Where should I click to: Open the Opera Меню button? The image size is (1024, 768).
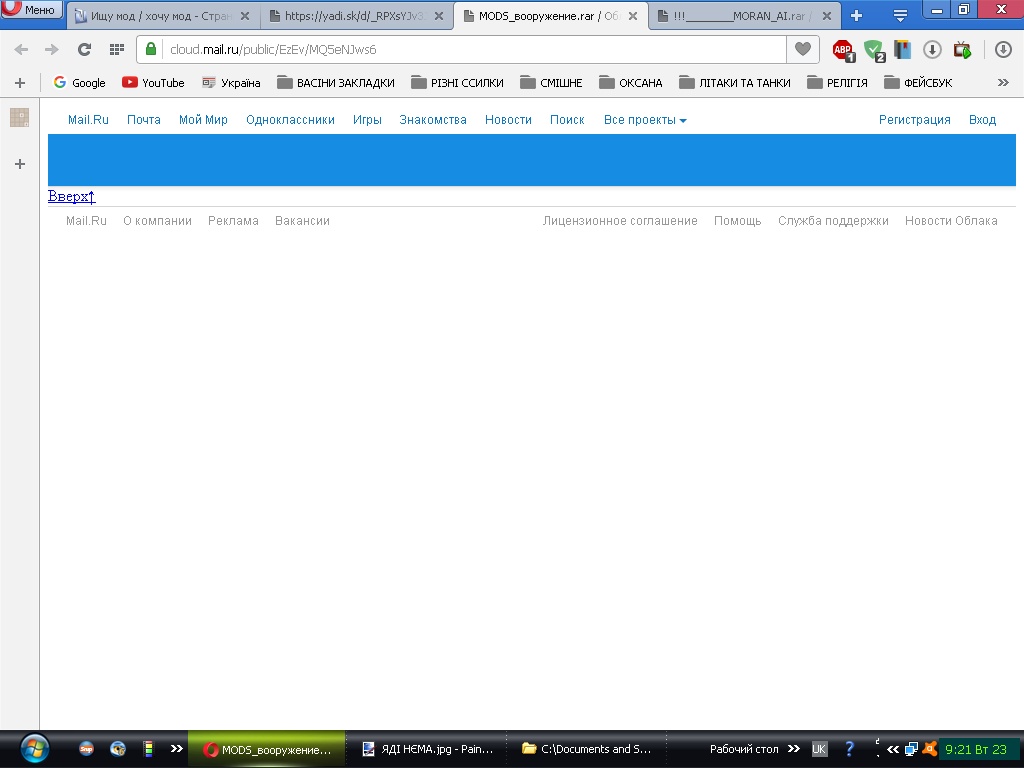pyautogui.click(x=31, y=9)
